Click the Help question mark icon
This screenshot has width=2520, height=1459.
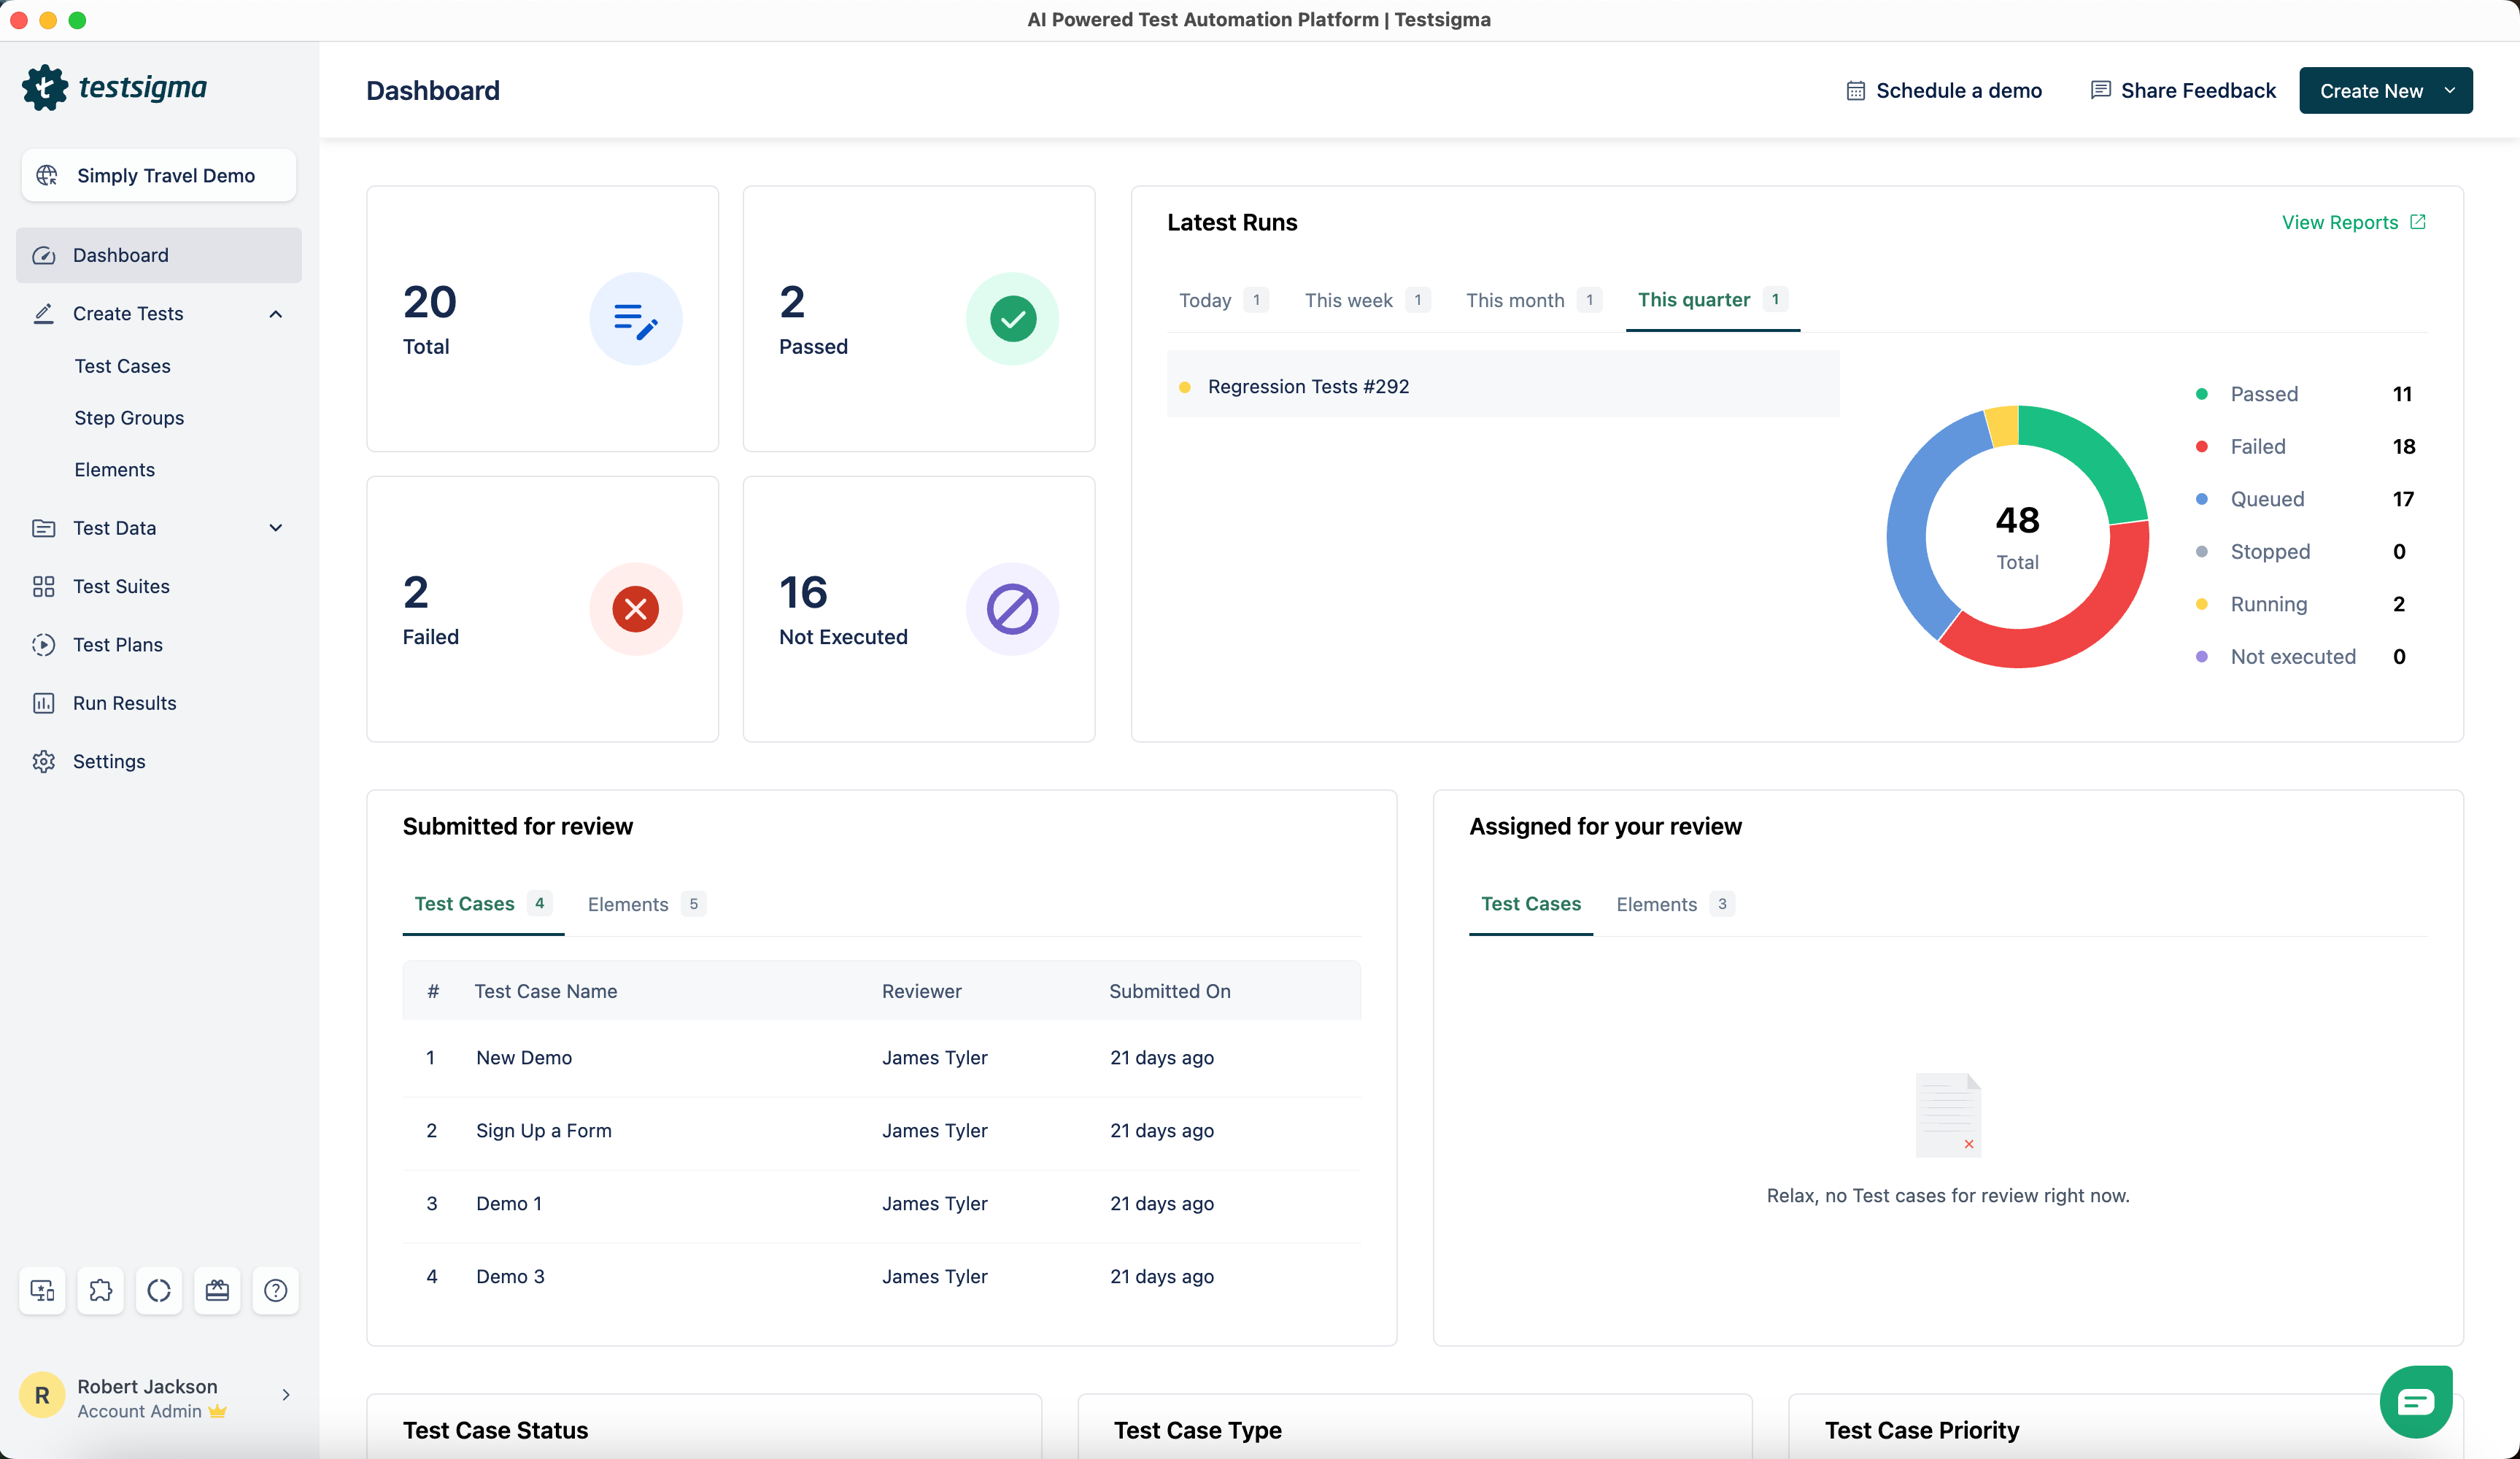pos(276,1291)
